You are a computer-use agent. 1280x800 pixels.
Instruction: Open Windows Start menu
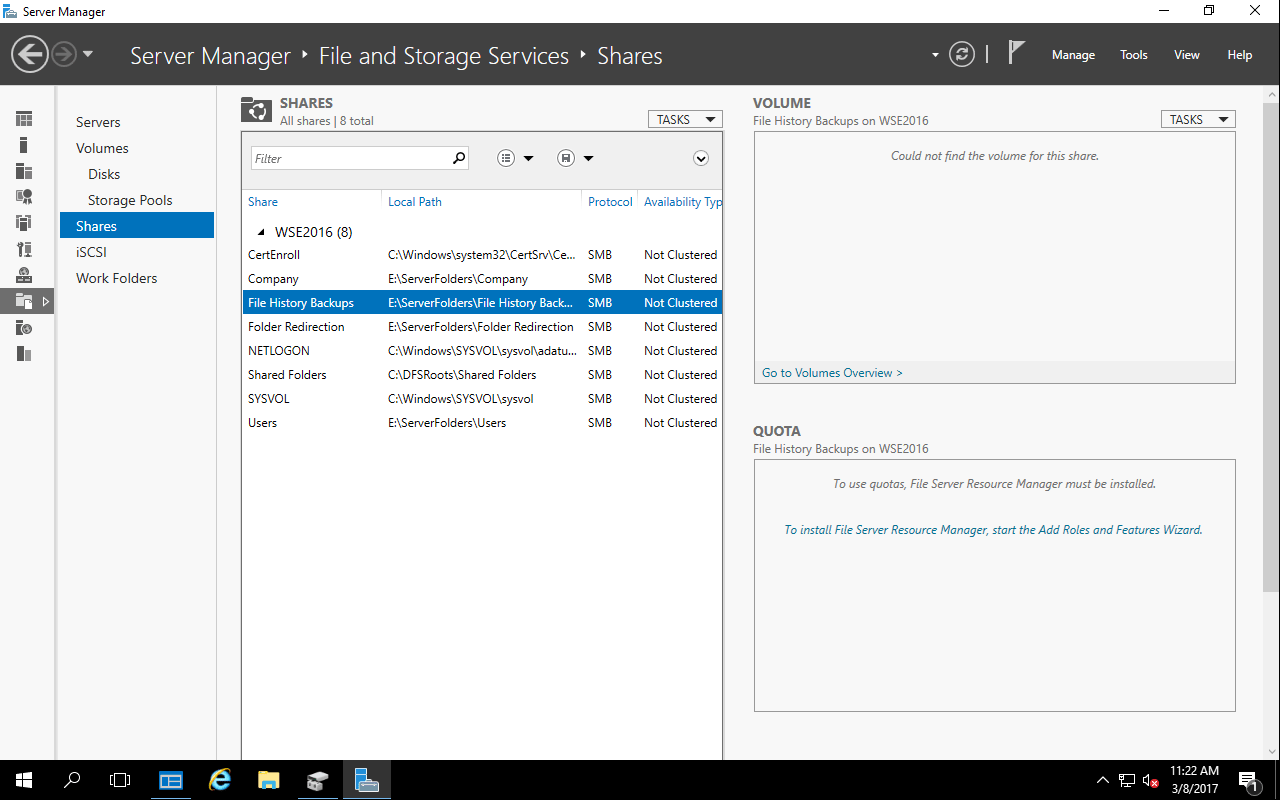(24, 780)
